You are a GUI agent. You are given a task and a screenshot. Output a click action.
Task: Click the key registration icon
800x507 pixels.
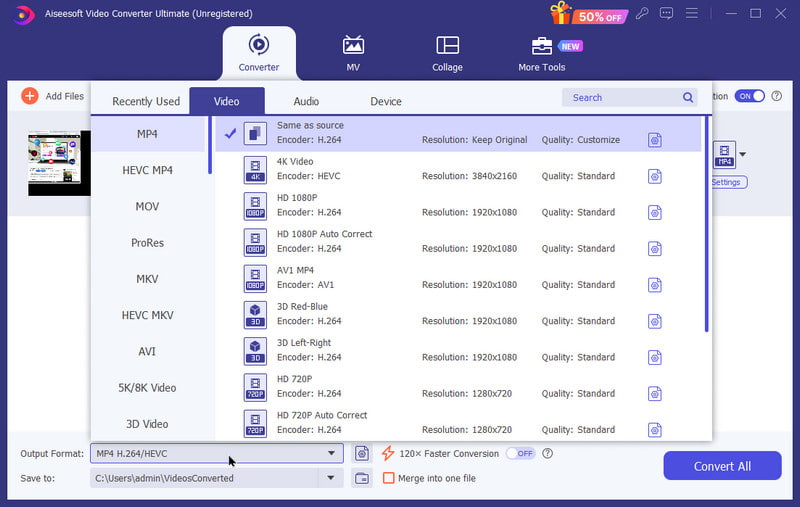coord(642,14)
